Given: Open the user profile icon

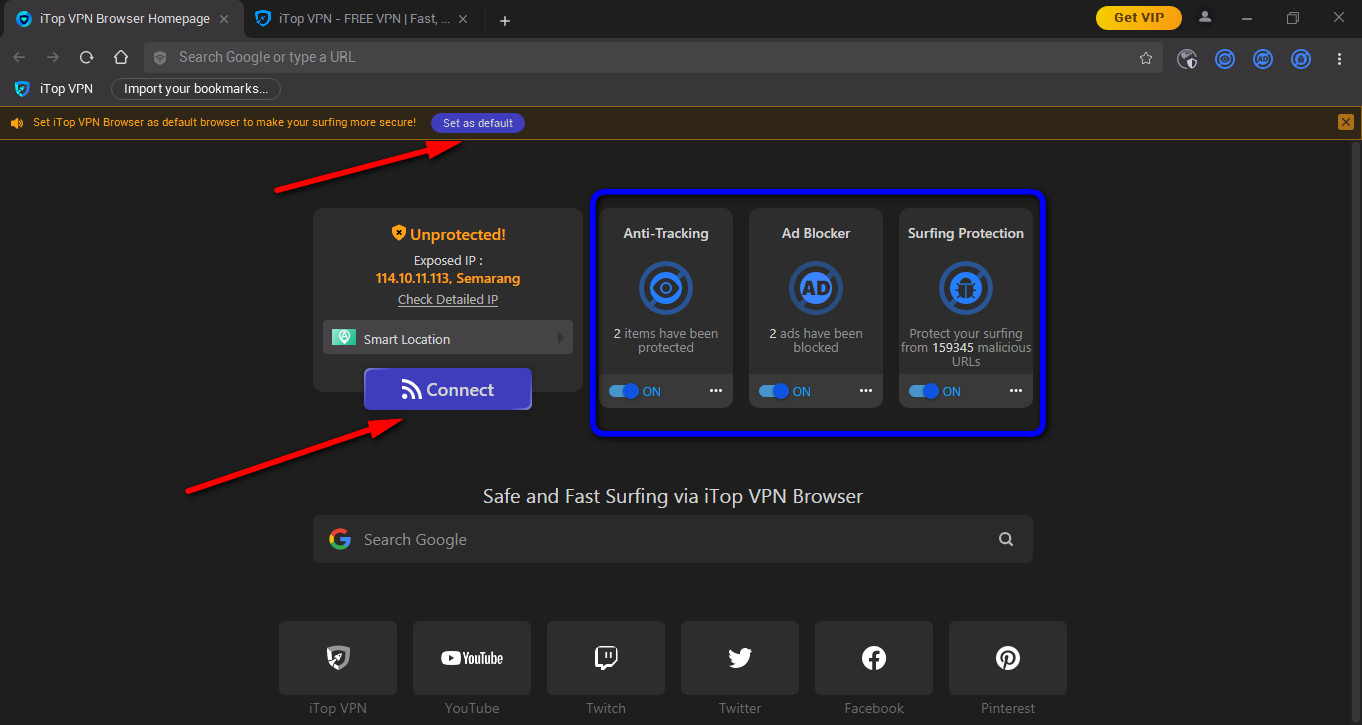Looking at the screenshot, I should click(x=1205, y=17).
